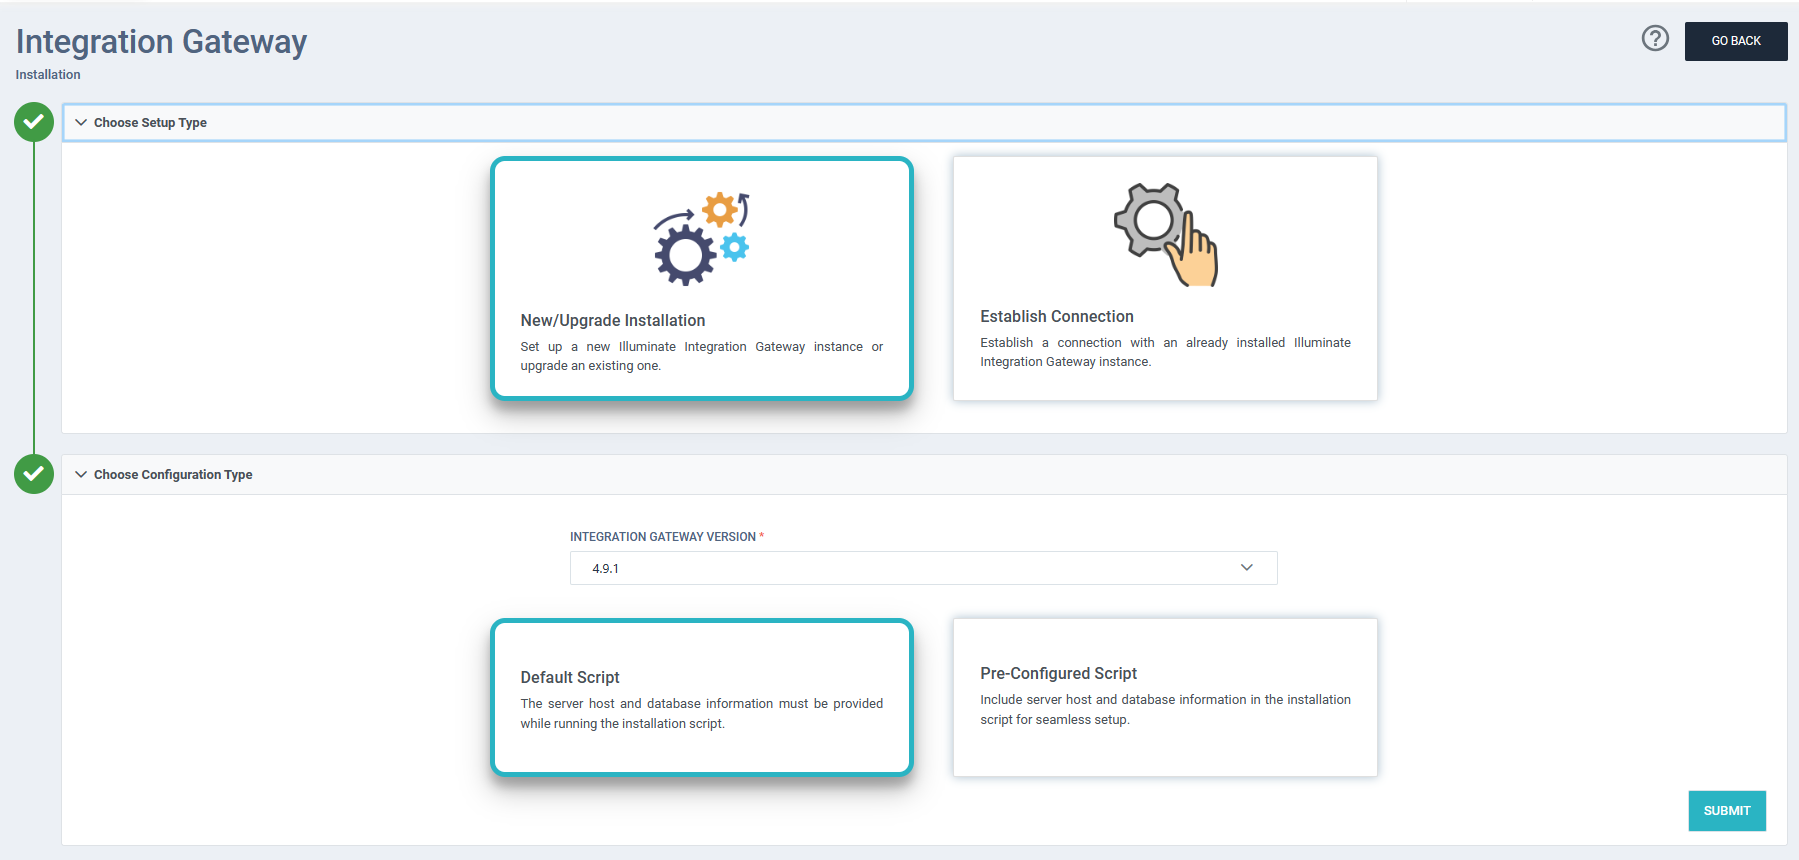This screenshot has width=1799, height=860.
Task: Click the Integration Gateway page title
Action: [161, 41]
